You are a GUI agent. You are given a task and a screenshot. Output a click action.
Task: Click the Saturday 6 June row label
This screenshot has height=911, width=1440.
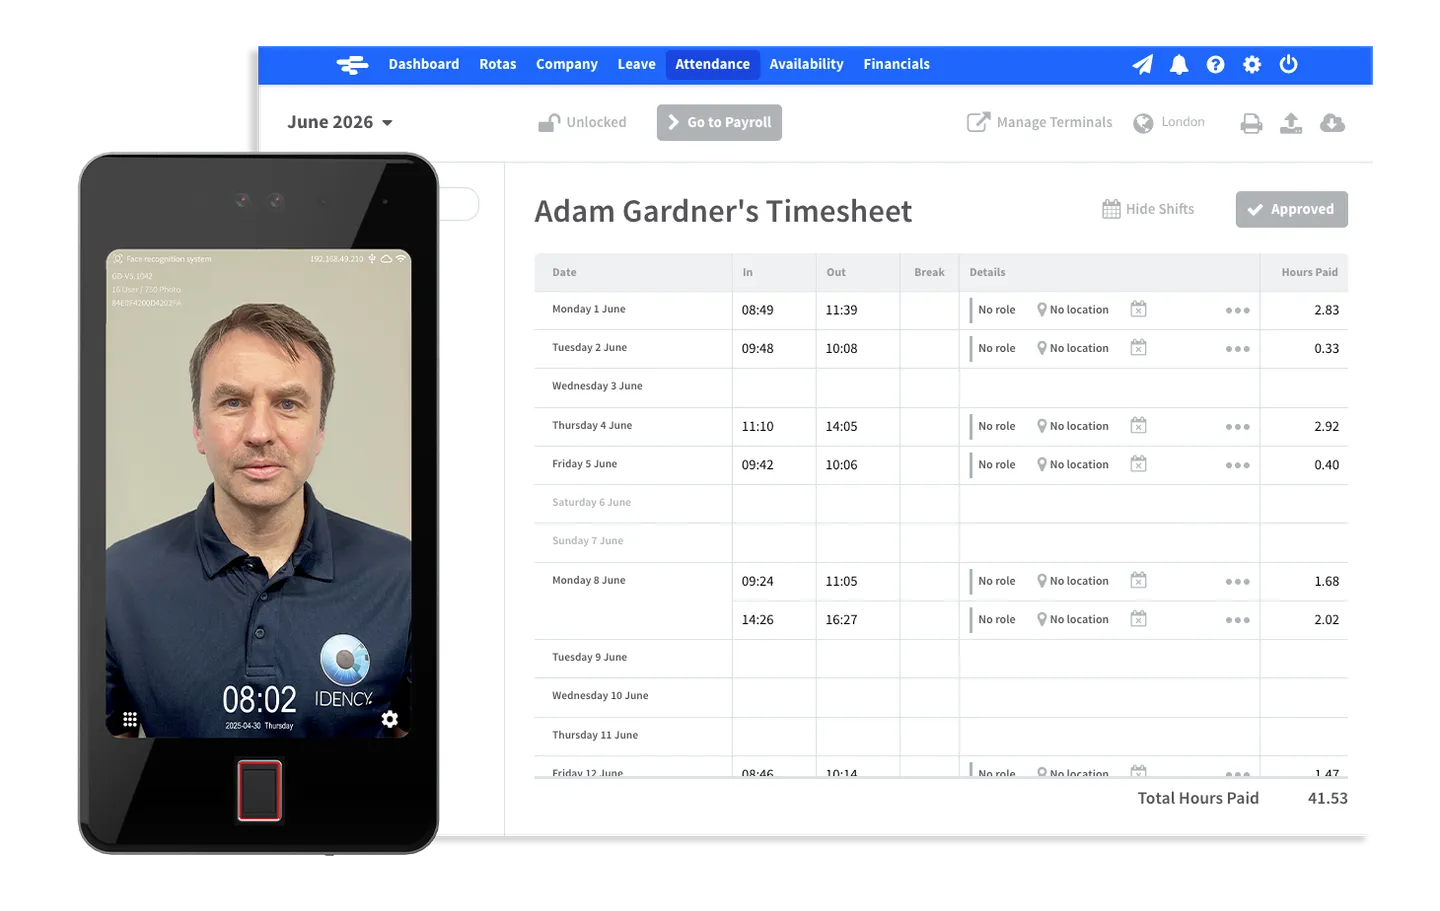click(591, 503)
